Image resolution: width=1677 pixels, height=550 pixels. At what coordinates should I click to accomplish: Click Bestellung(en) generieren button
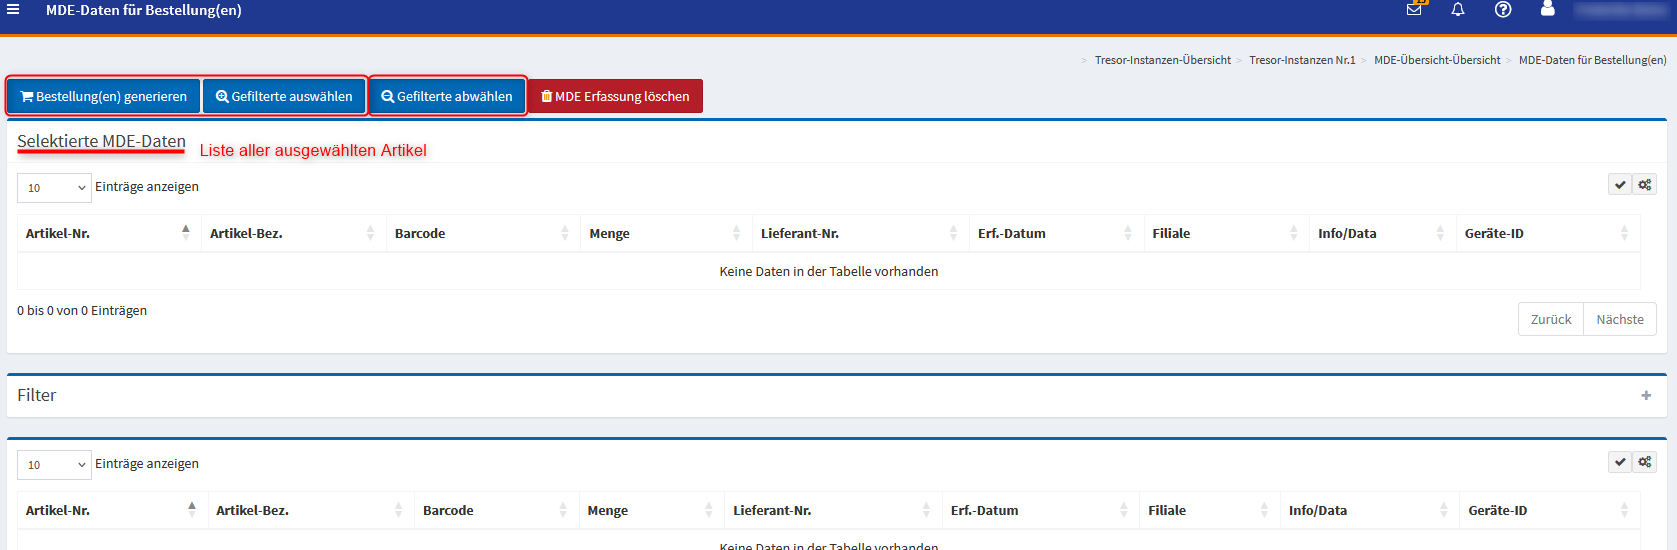(104, 97)
